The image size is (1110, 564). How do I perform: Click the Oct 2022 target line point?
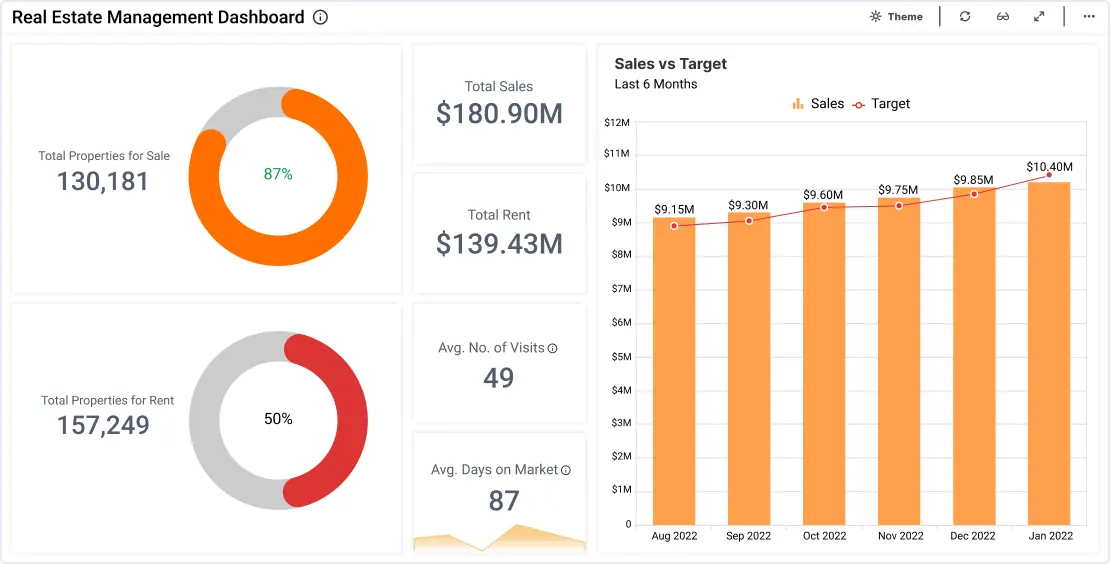point(824,207)
